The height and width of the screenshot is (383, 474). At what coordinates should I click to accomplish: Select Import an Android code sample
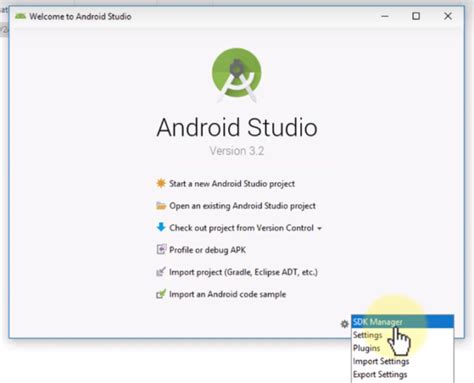pyautogui.click(x=227, y=294)
